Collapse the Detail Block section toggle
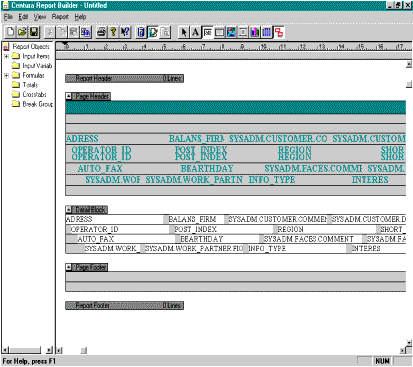413x367 pixels. pos(69,210)
